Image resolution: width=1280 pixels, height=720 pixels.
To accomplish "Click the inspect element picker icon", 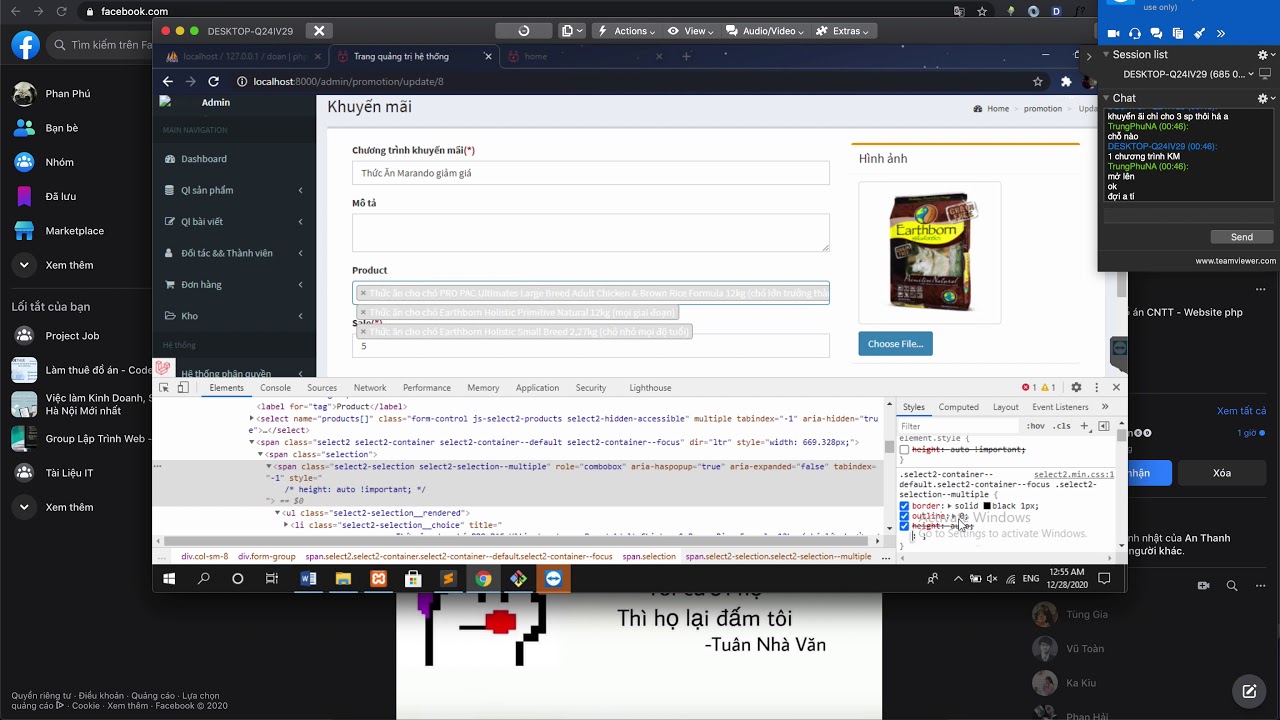I will click(x=164, y=388).
